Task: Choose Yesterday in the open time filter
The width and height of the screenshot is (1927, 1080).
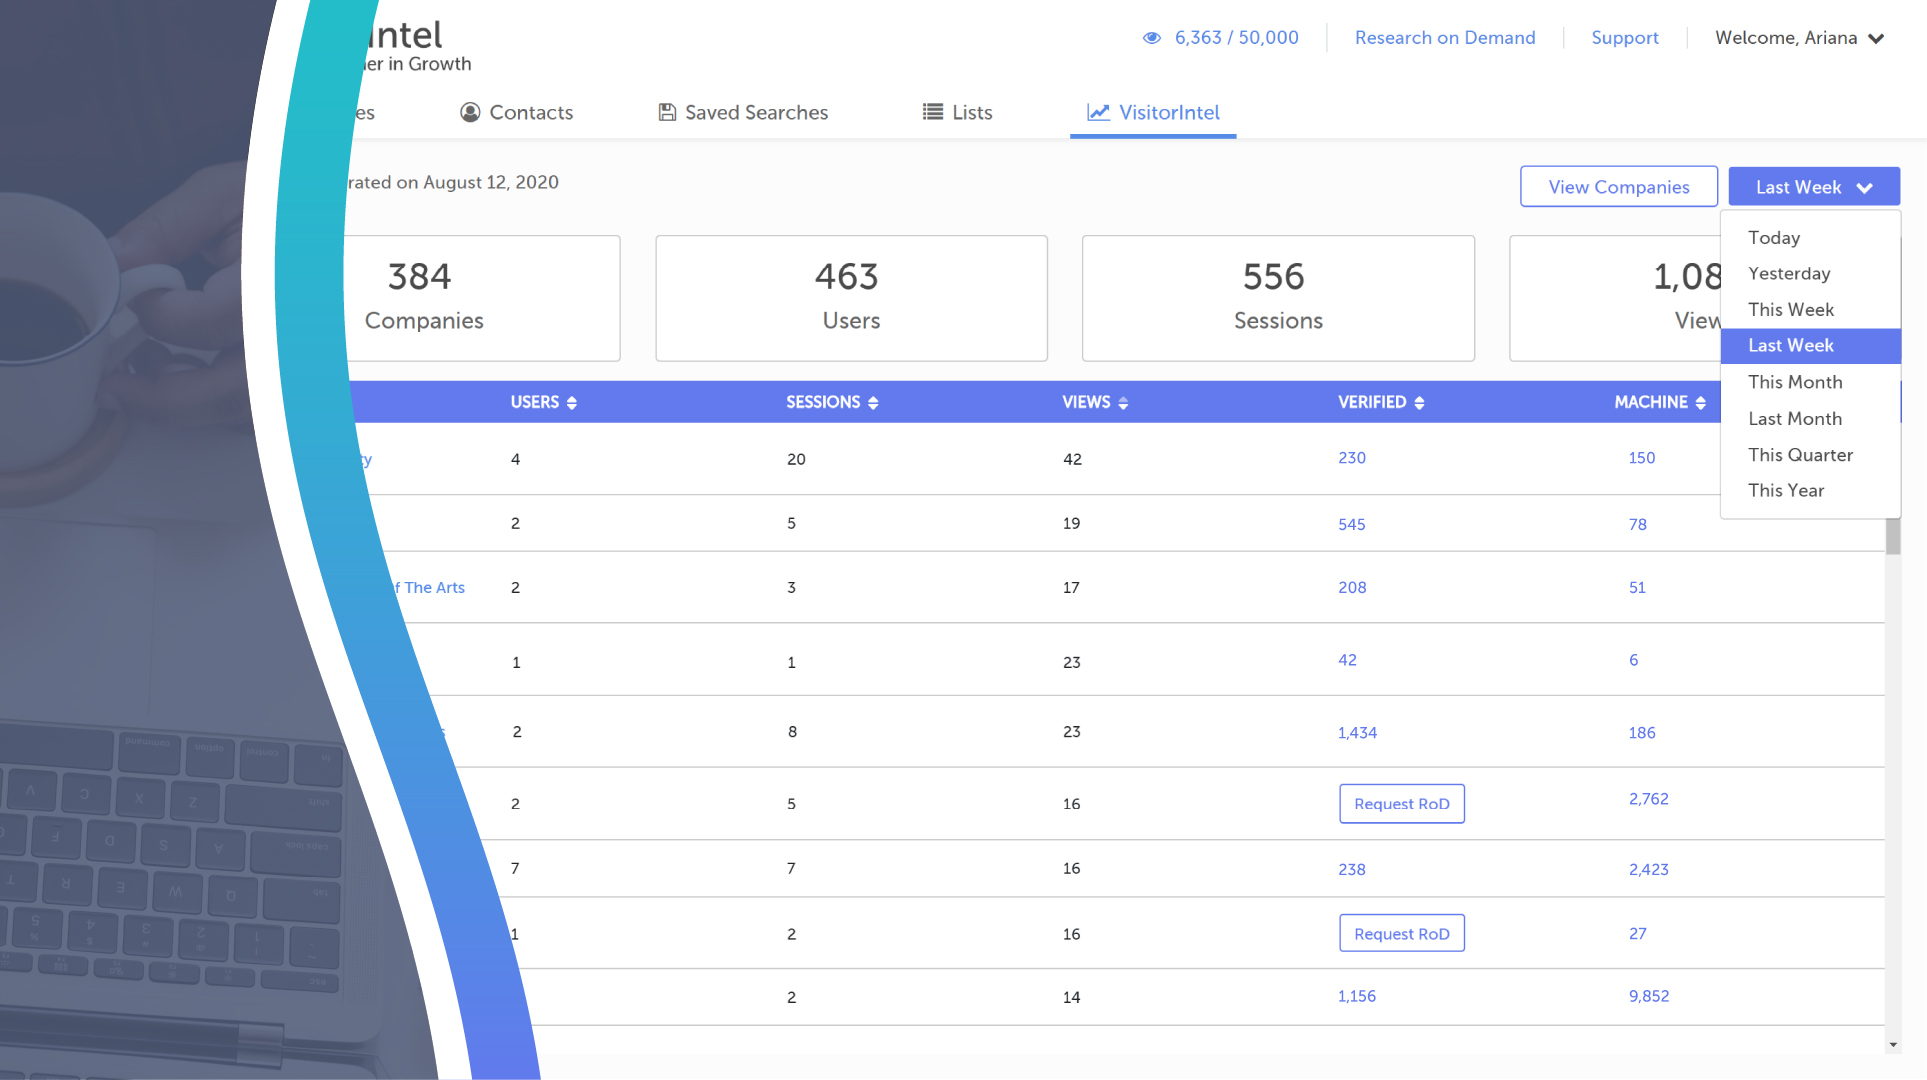Action: pos(1789,273)
